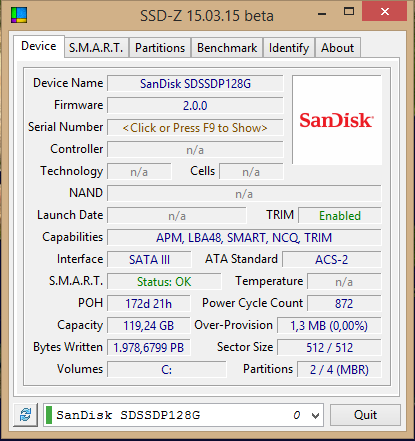Viewport: 415px width, 441px height.
Task: Click the SanDisk logo image
Action: pyautogui.click(x=337, y=120)
